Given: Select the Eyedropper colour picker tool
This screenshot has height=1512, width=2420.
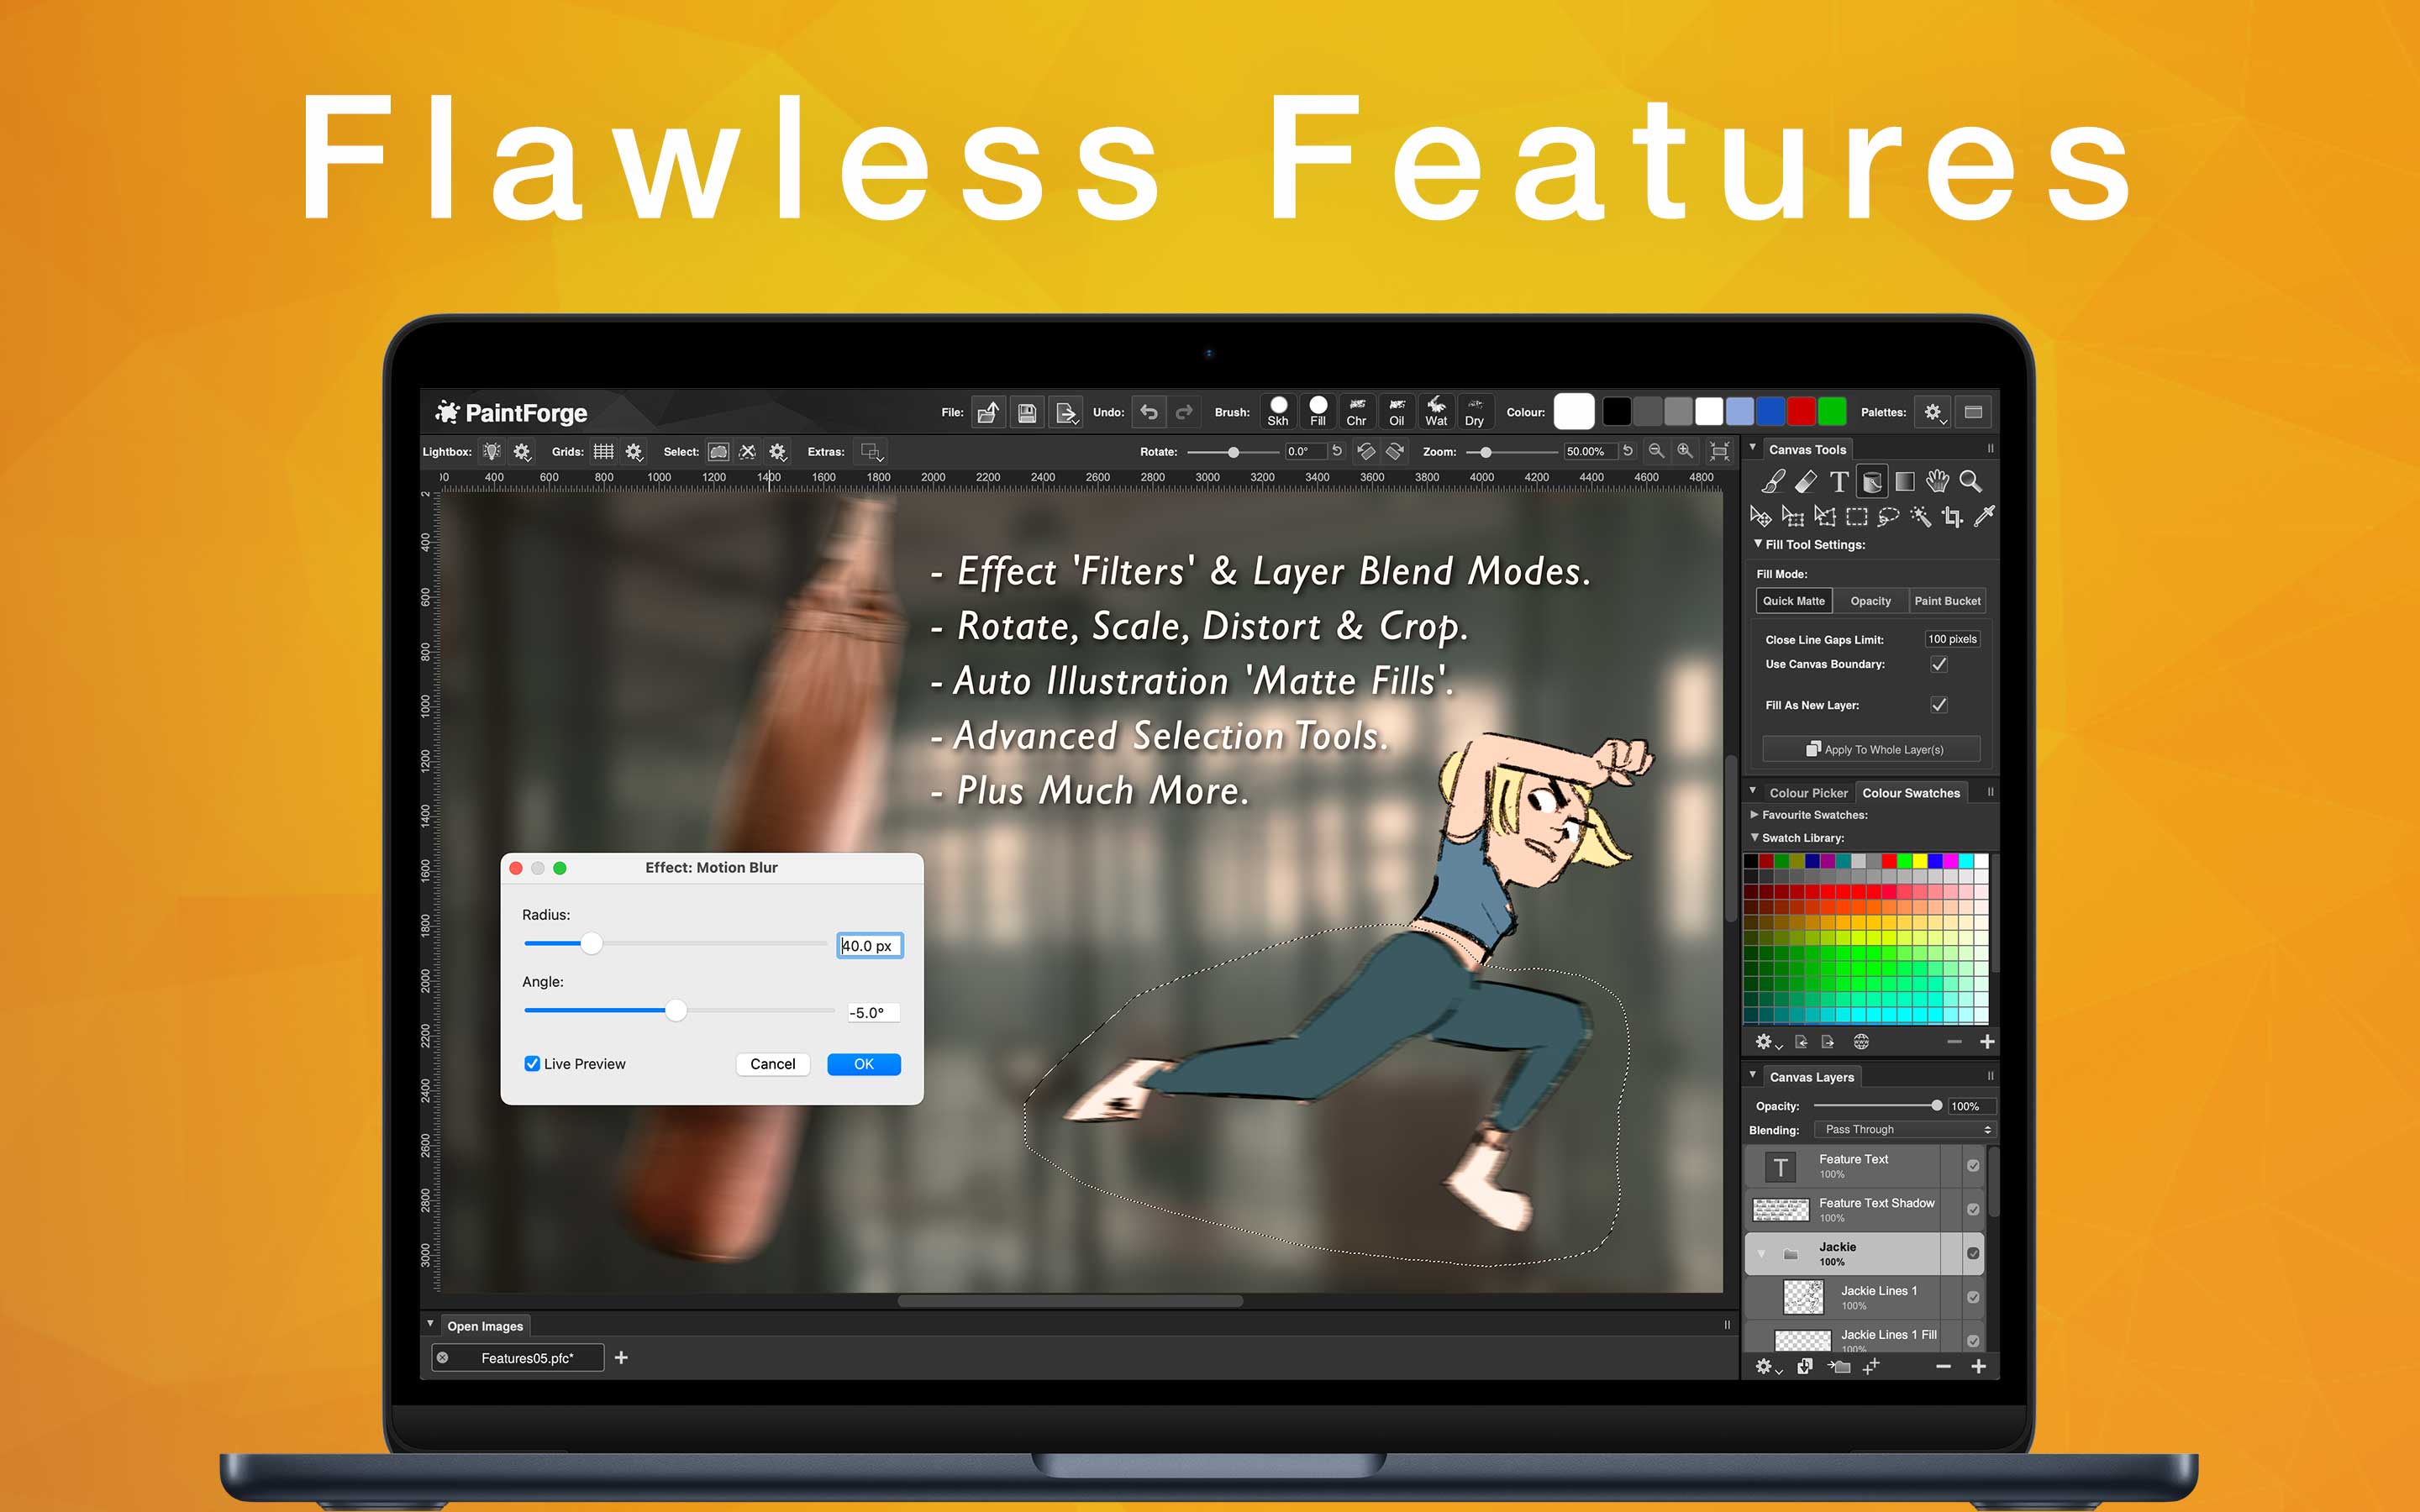Looking at the screenshot, I should (x=1984, y=517).
